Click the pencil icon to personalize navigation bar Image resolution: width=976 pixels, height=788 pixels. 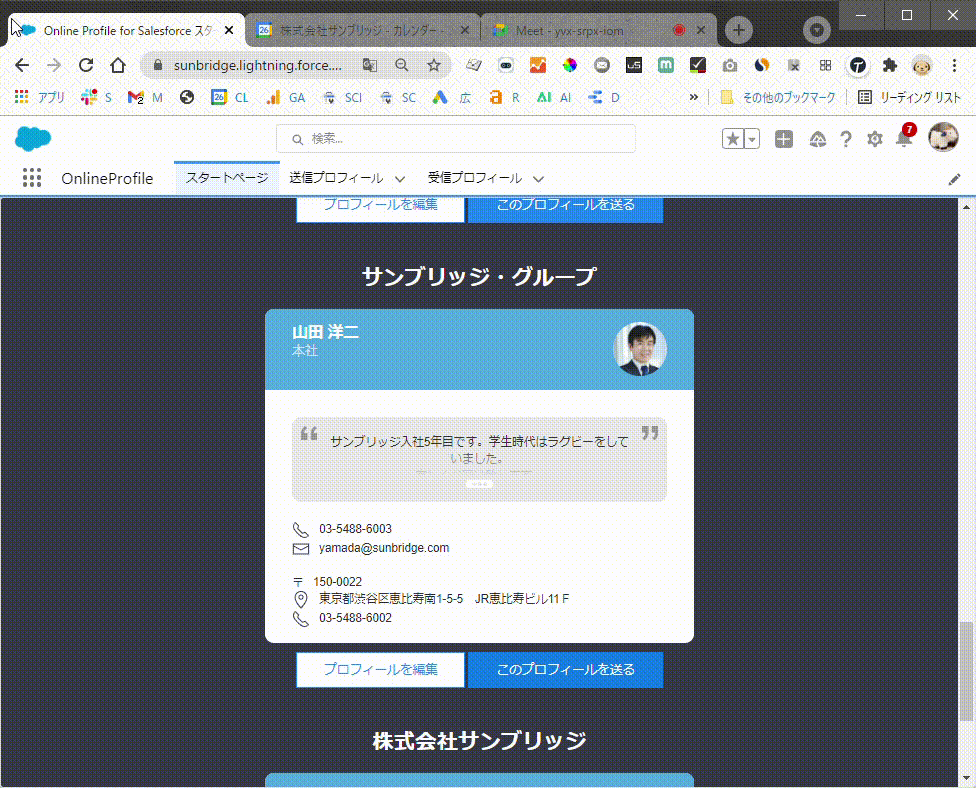pos(954,179)
